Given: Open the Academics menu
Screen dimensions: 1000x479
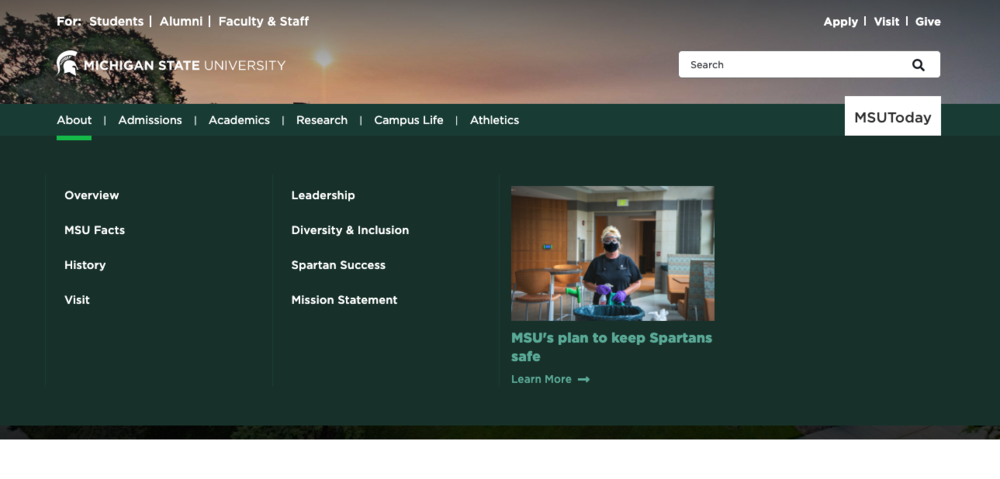Looking at the screenshot, I should click(x=239, y=120).
